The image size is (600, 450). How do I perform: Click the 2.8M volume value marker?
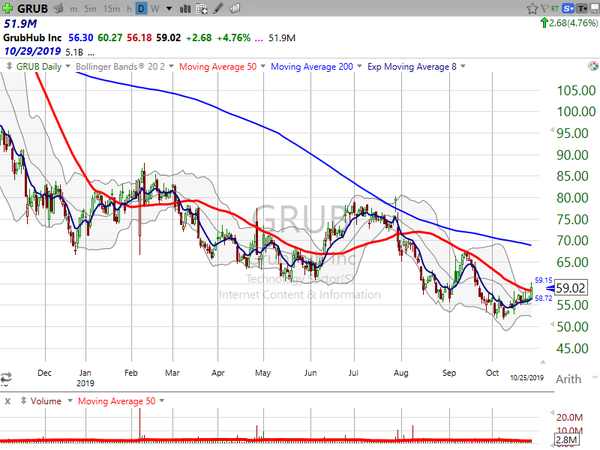click(566, 440)
